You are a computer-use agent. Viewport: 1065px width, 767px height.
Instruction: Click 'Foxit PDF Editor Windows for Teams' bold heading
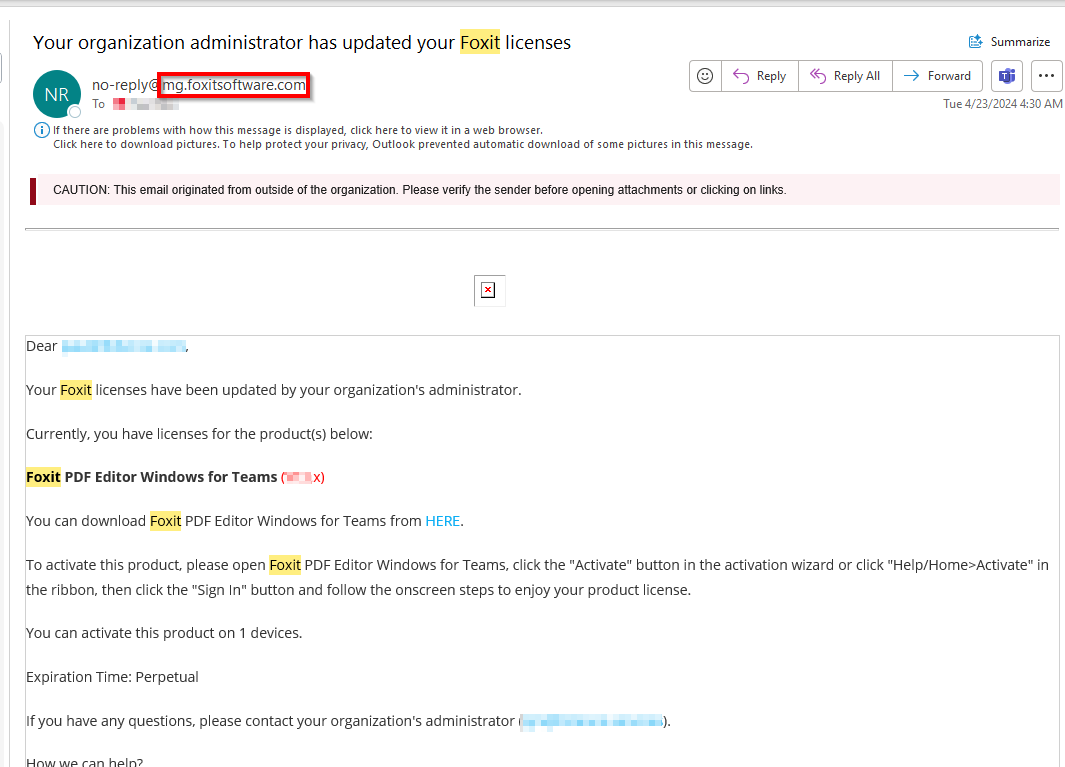(x=151, y=478)
